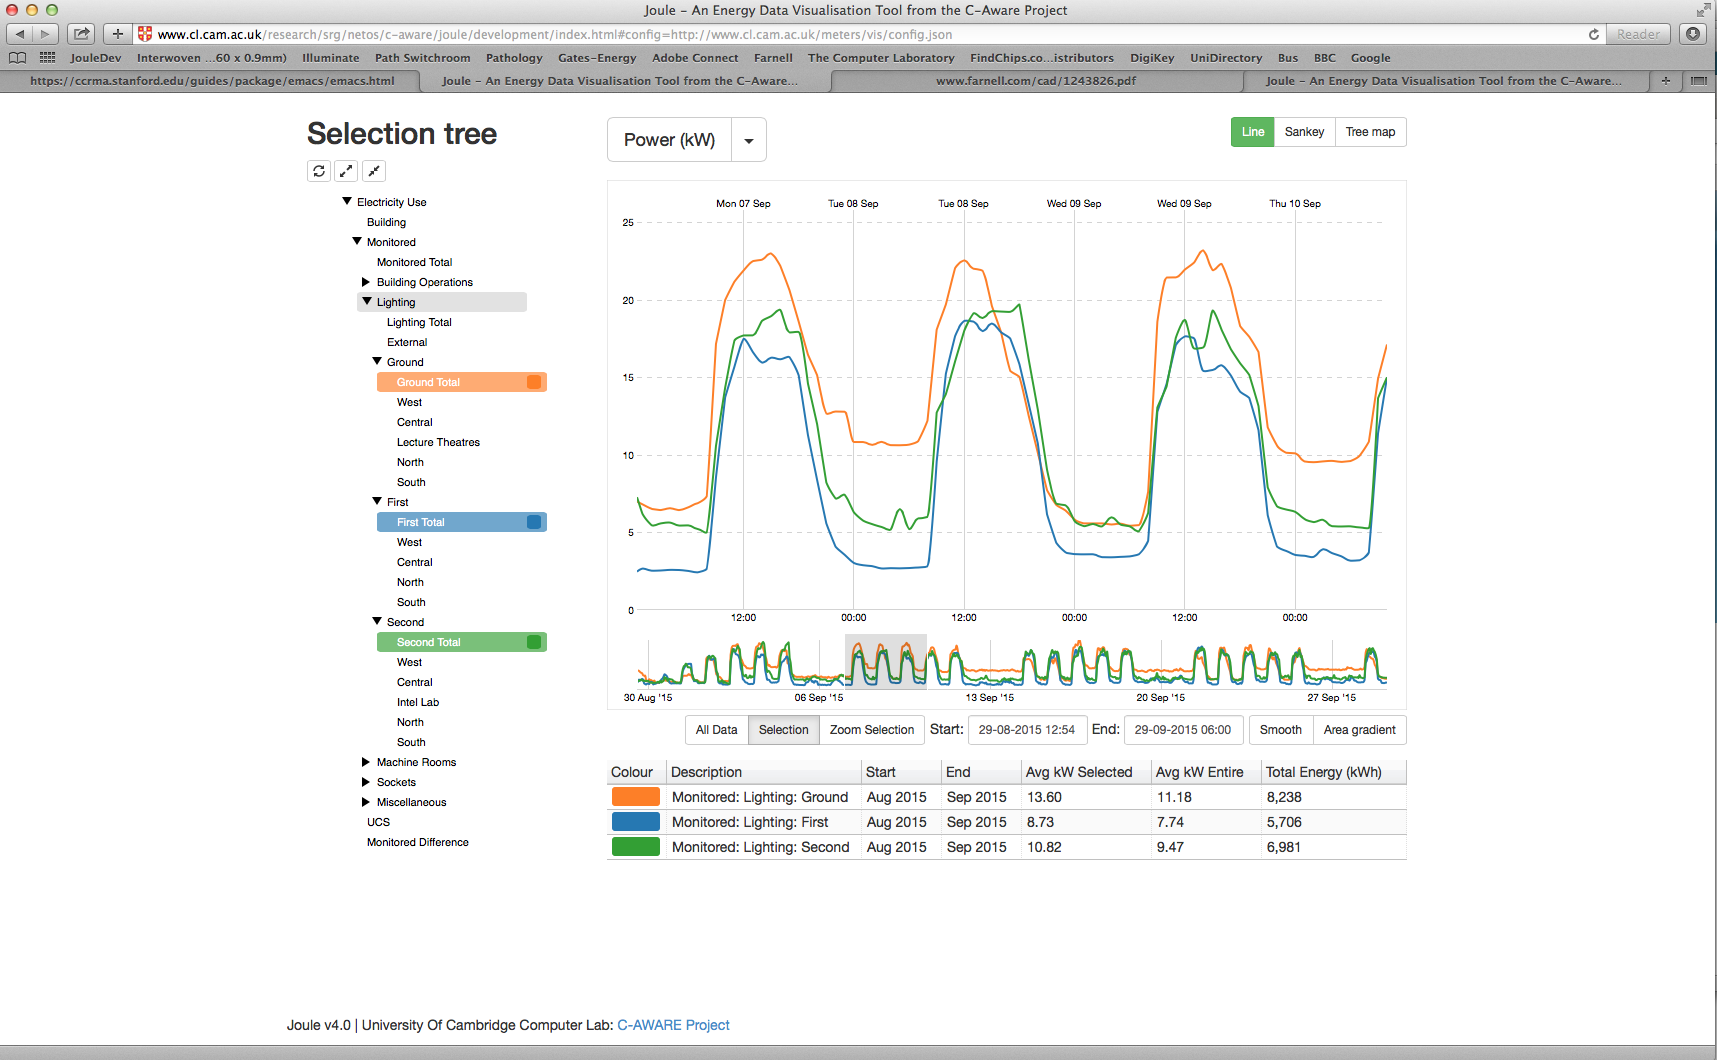Open the C-AWARE Project link
Viewport: 1717px width, 1060px height.
[x=673, y=1025]
